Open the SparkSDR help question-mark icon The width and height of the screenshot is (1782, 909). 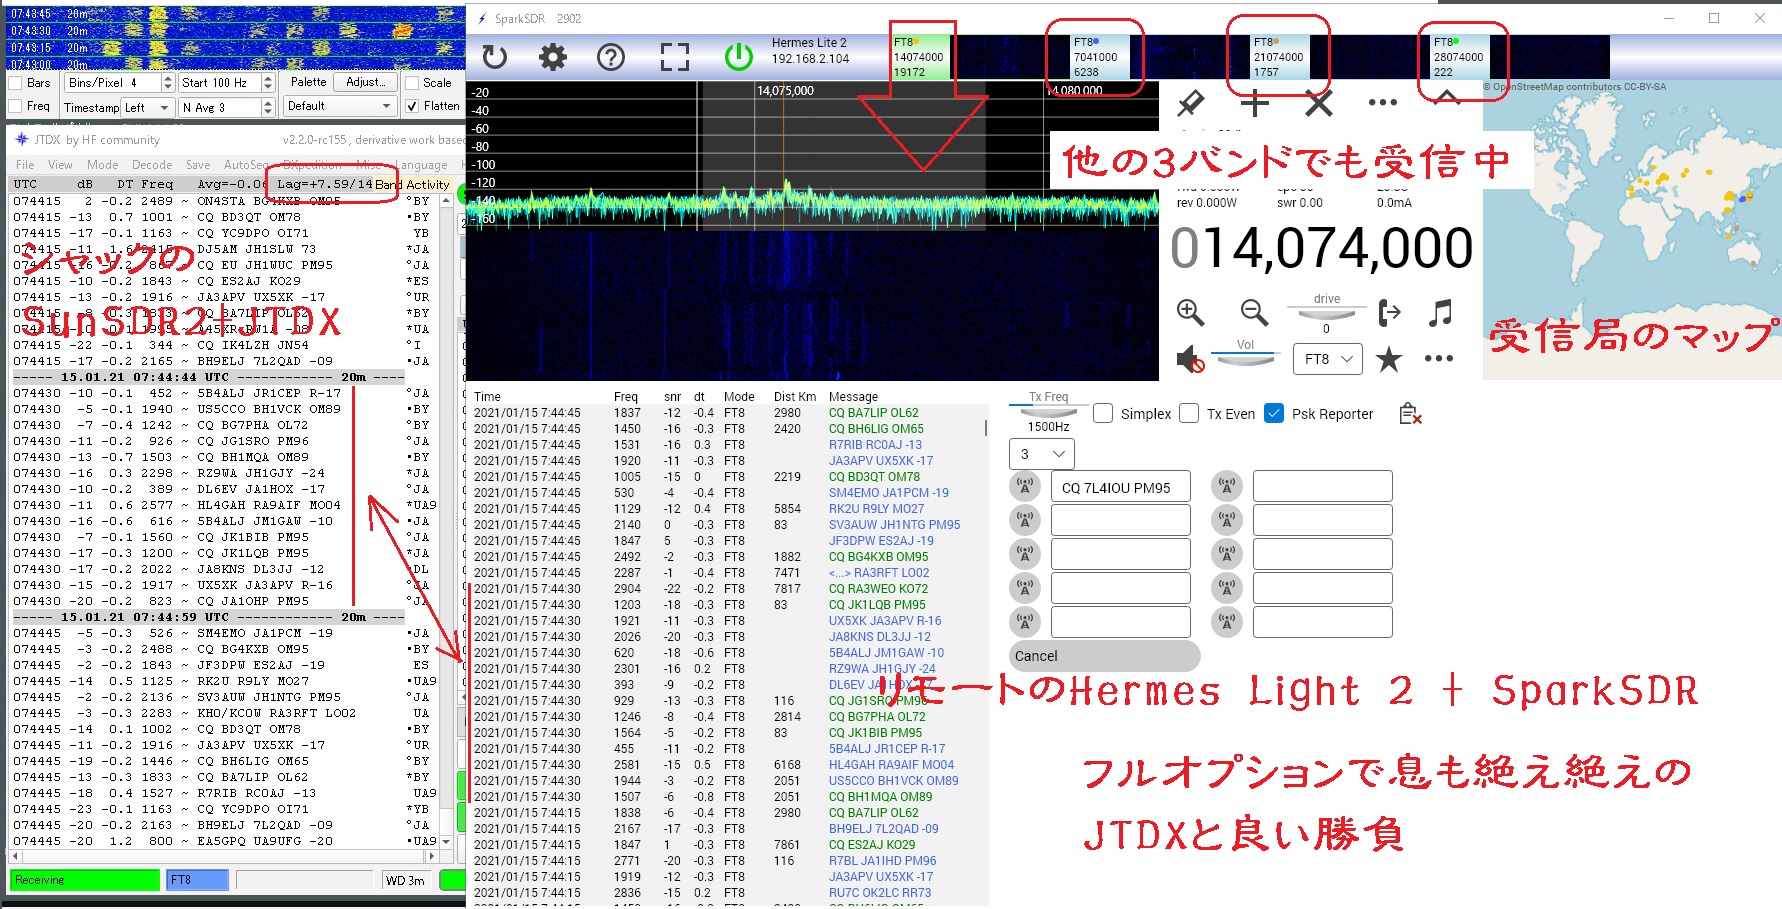click(x=611, y=57)
